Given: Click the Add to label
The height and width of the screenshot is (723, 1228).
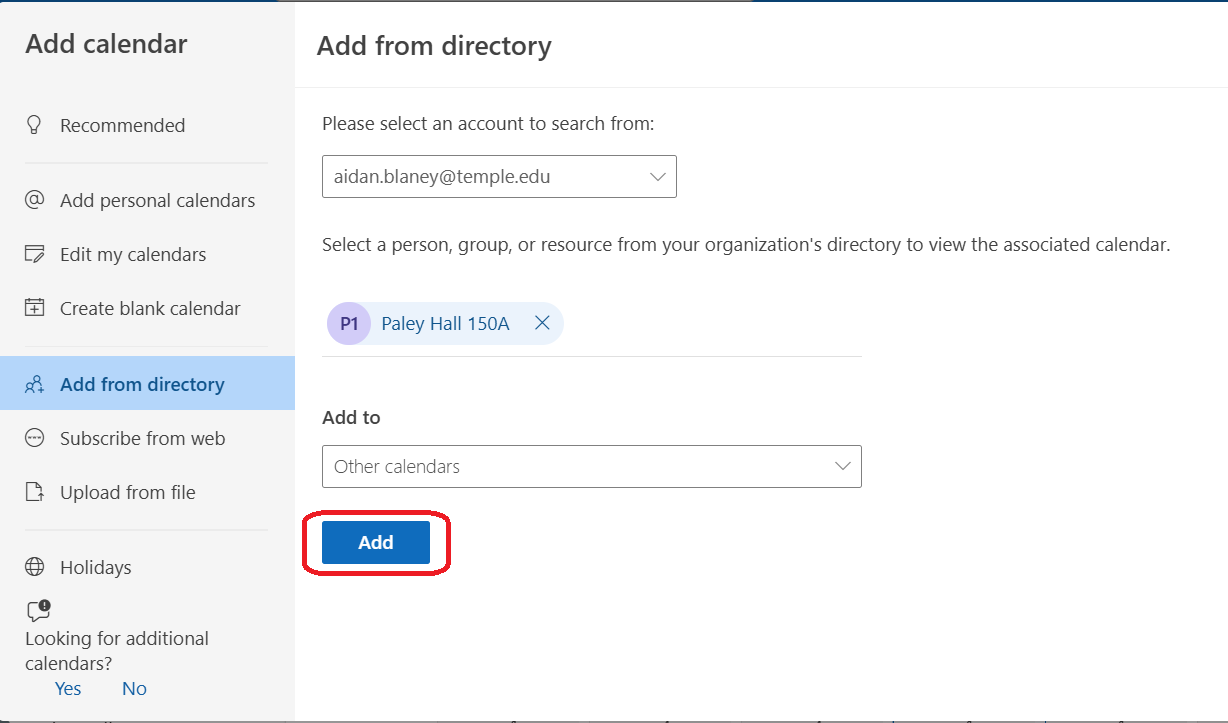Looking at the screenshot, I should click(x=351, y=417).
